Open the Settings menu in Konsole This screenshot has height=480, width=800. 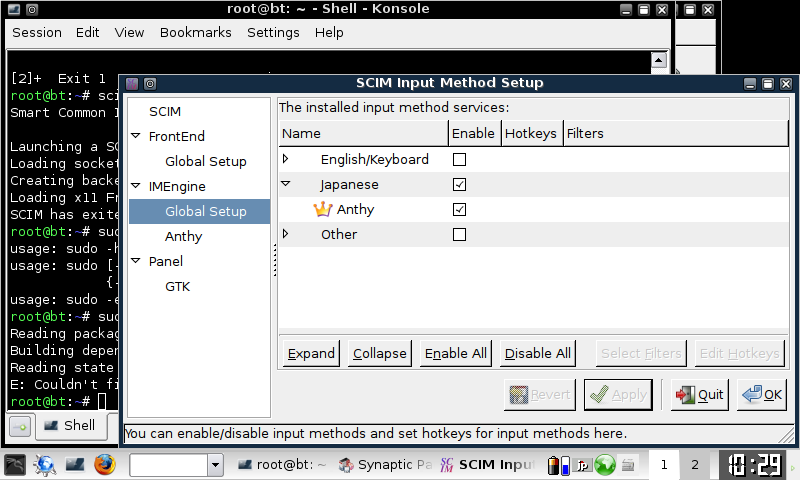(x=273, y=32)
